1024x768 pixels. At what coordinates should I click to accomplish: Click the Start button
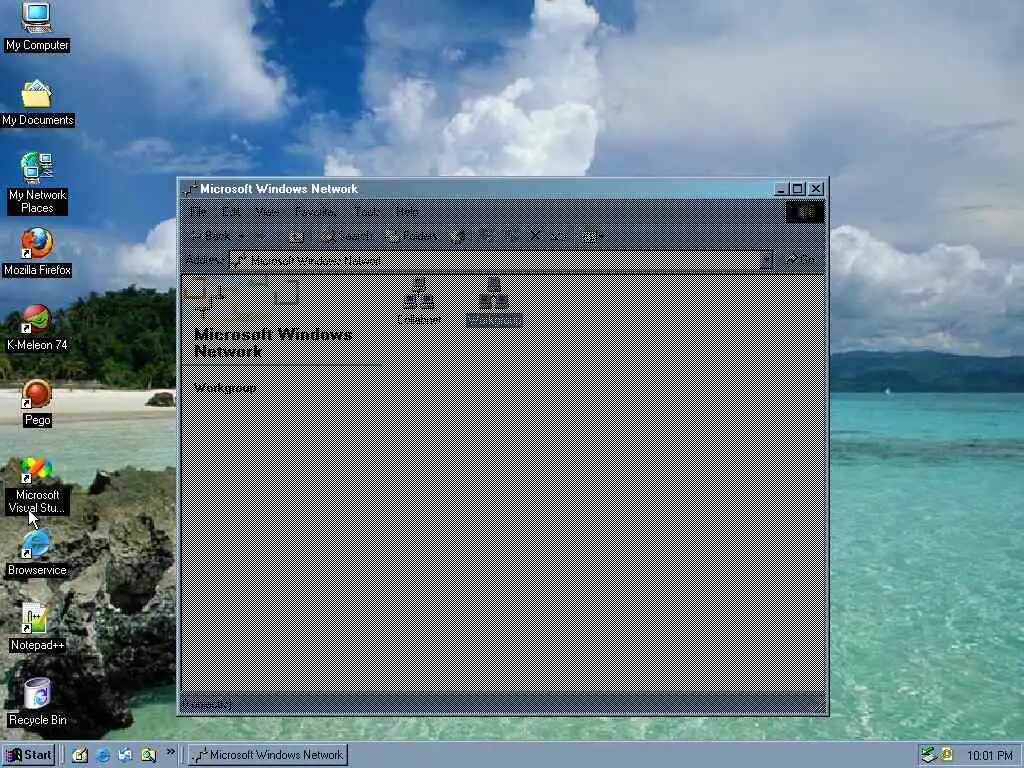click(28, 755)
